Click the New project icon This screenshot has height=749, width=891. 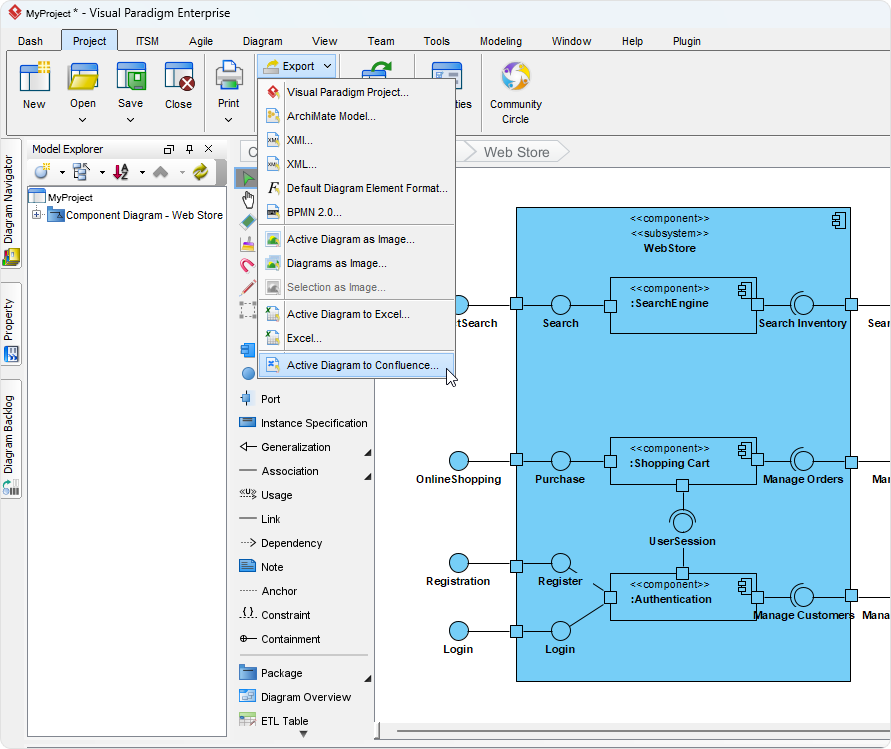(x=34, y=77)
